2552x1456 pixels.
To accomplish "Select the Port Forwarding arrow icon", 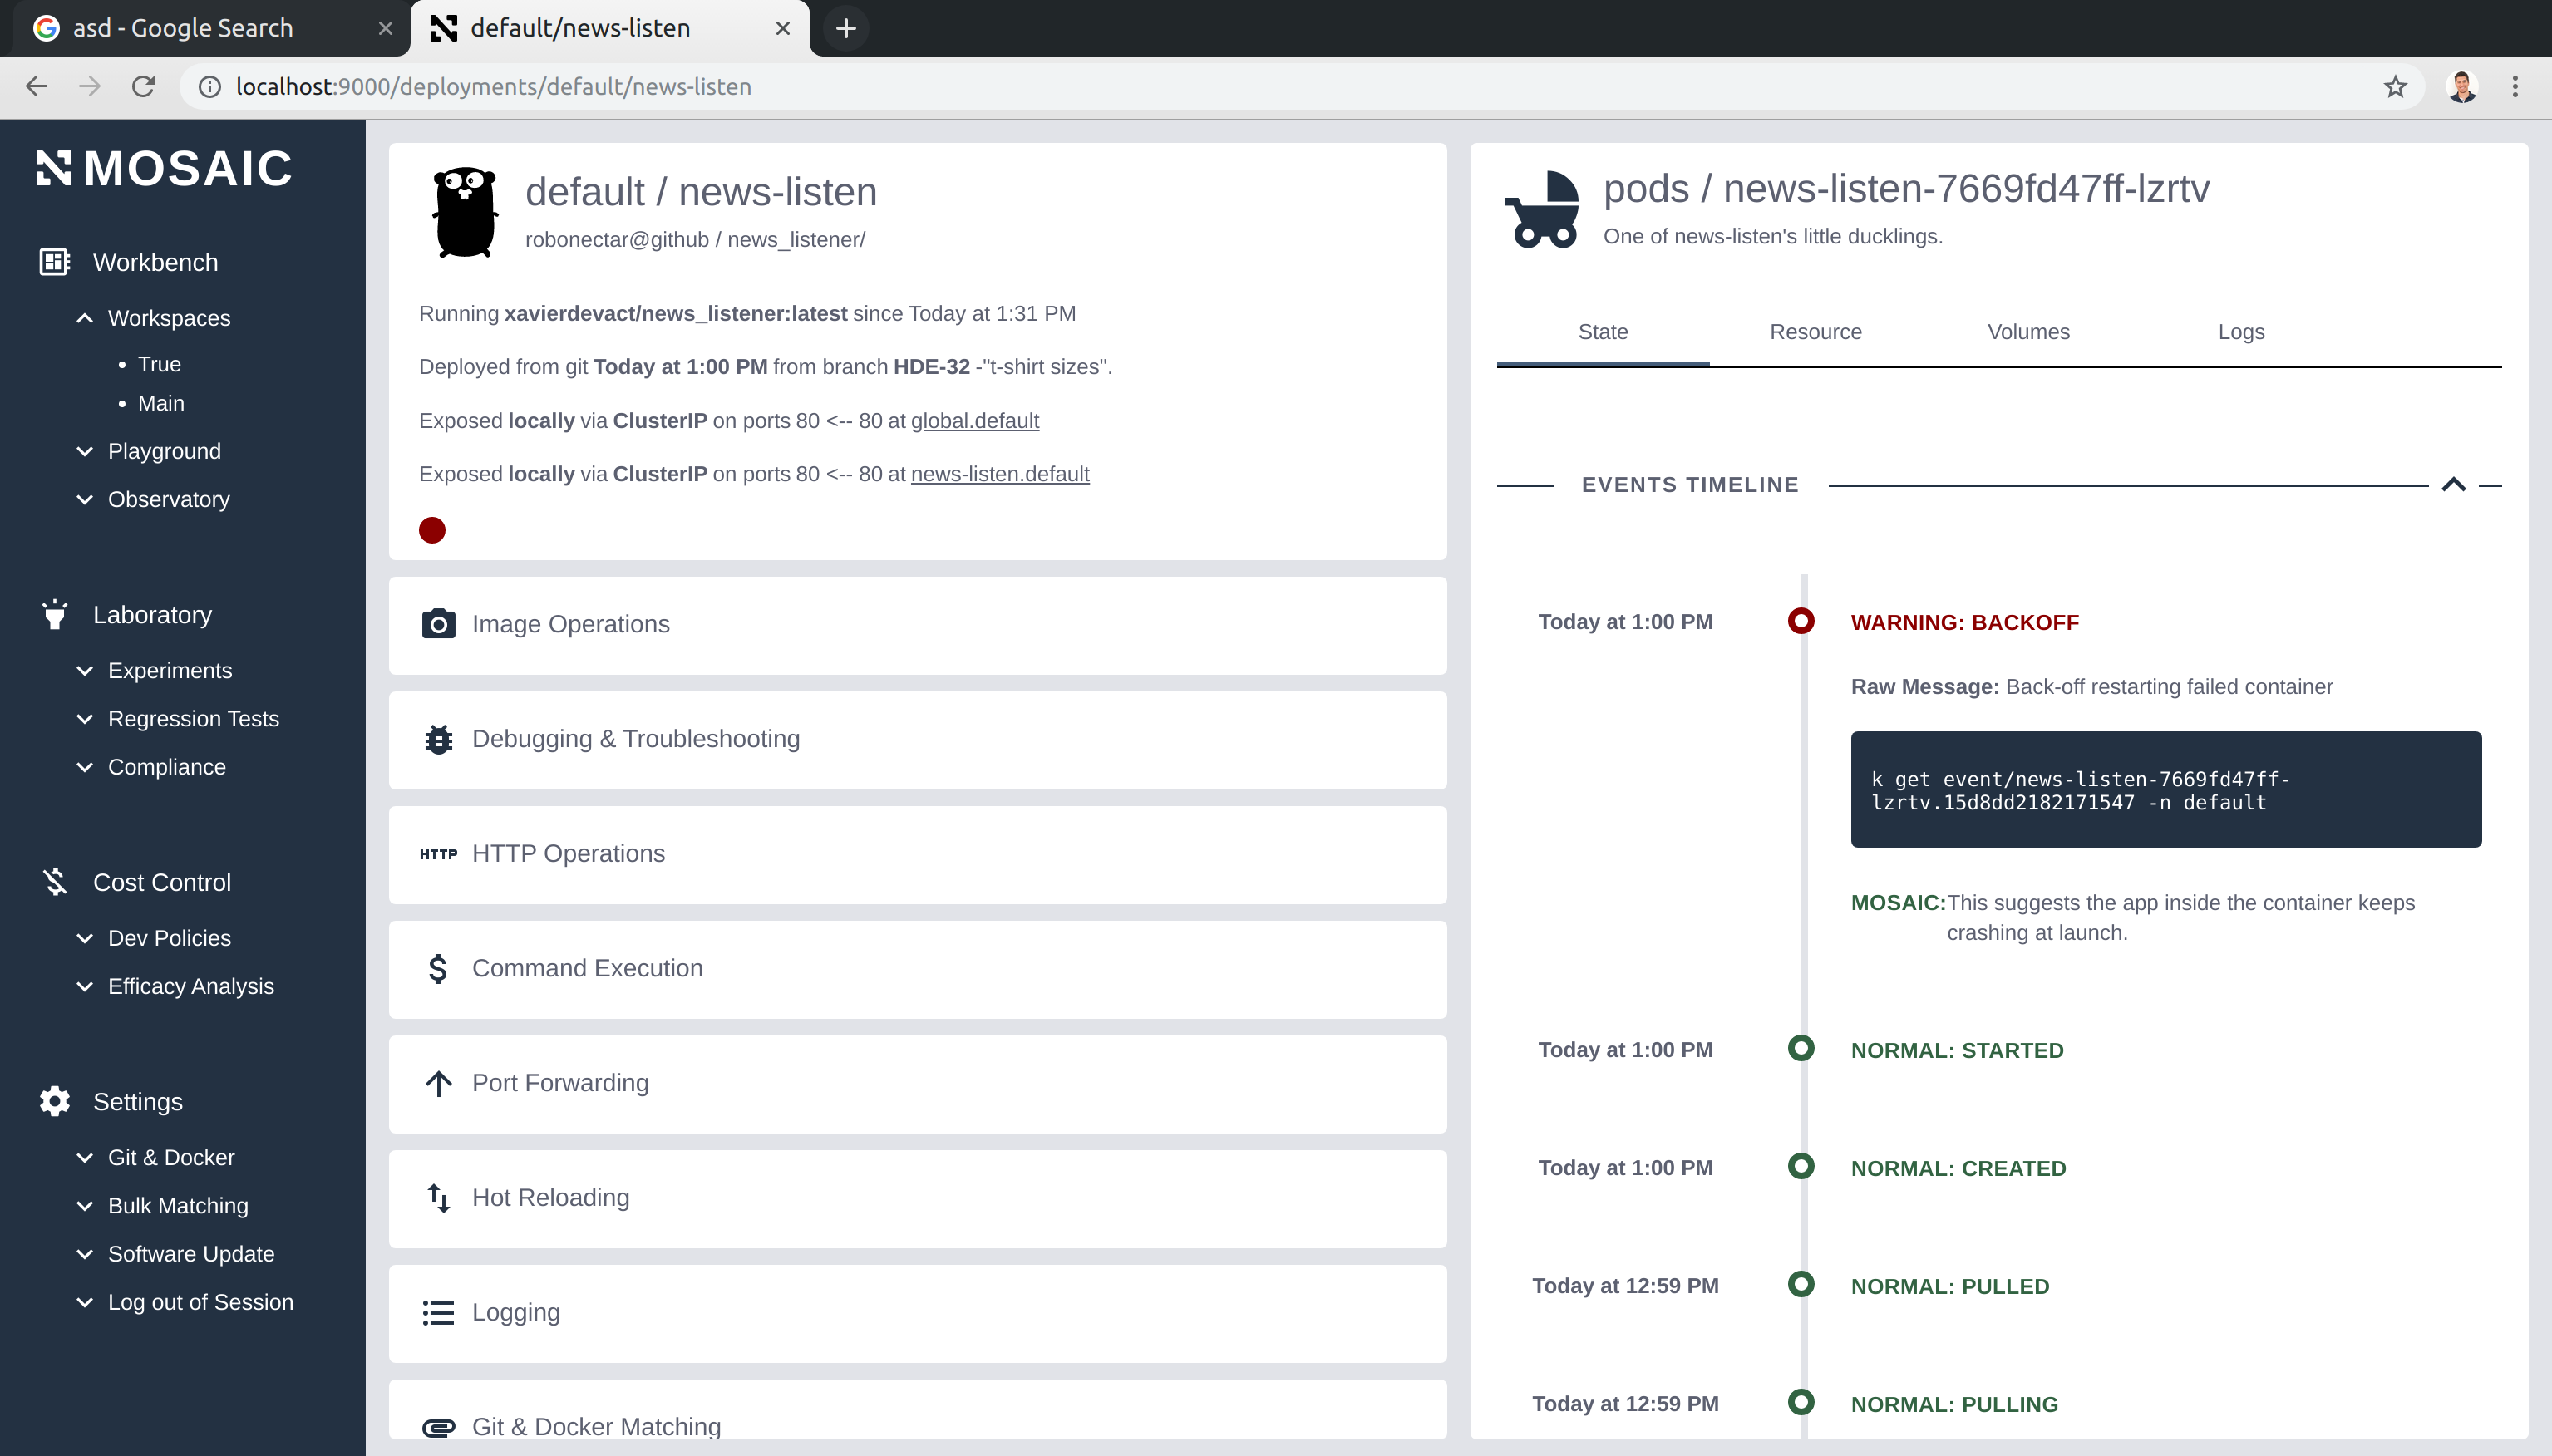I will (438, 1083).
